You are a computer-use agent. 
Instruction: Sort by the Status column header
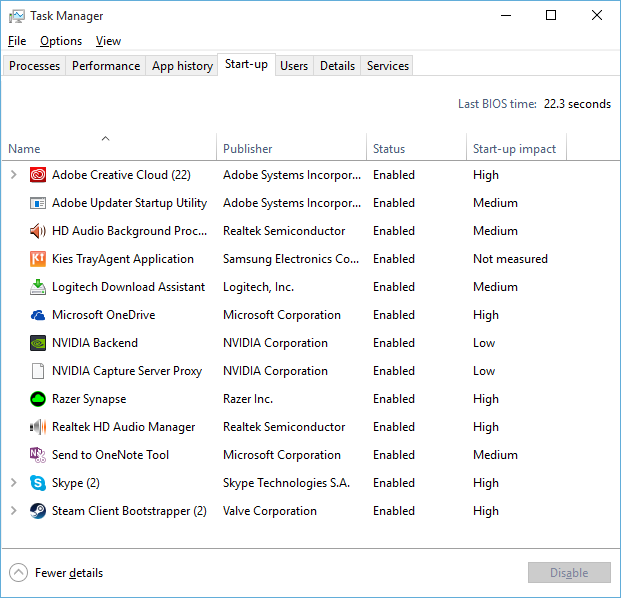pyautogui.click(x=417, y=147)
